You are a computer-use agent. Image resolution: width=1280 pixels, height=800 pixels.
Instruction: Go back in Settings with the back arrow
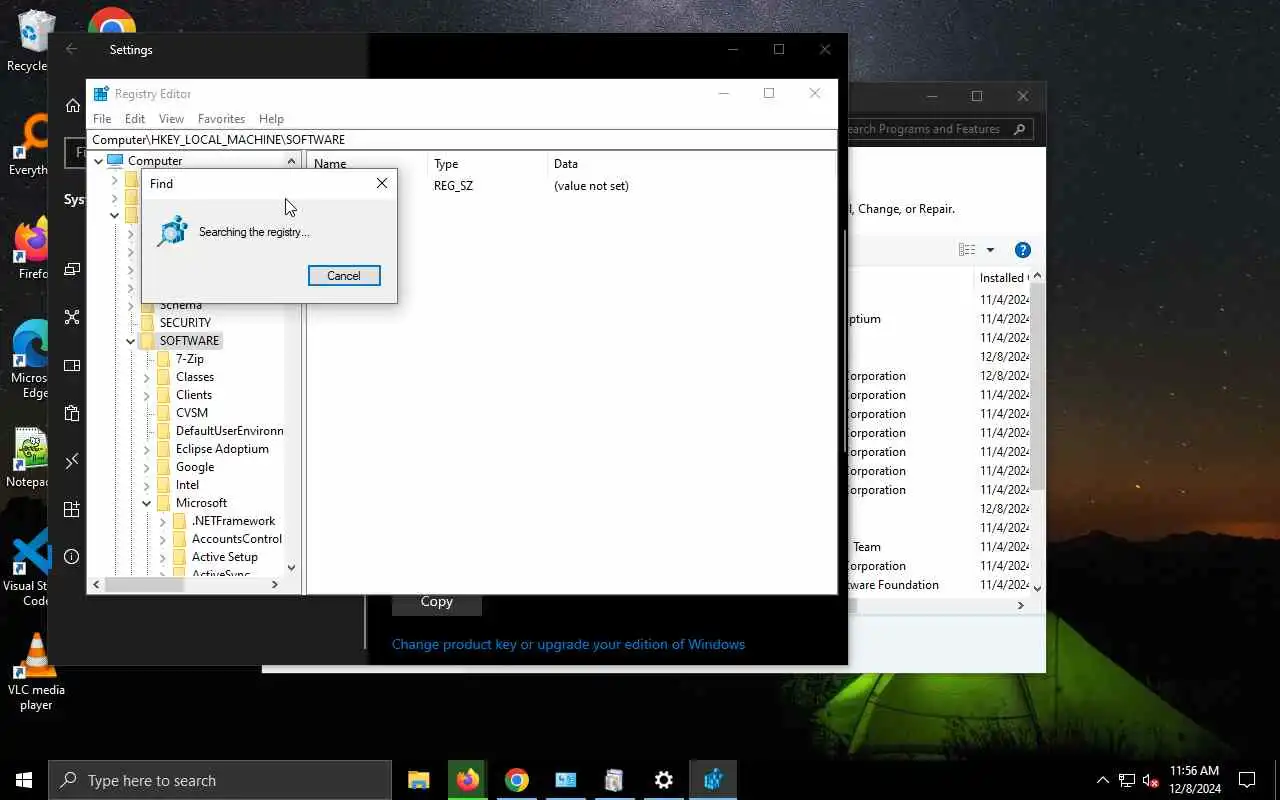(x=71, y=49)
